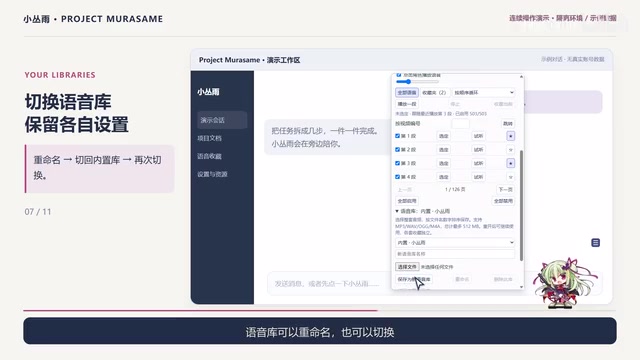
Task: Click 试听 for 第 2 段
Action: pyautogui.click(x=478, y=150)
